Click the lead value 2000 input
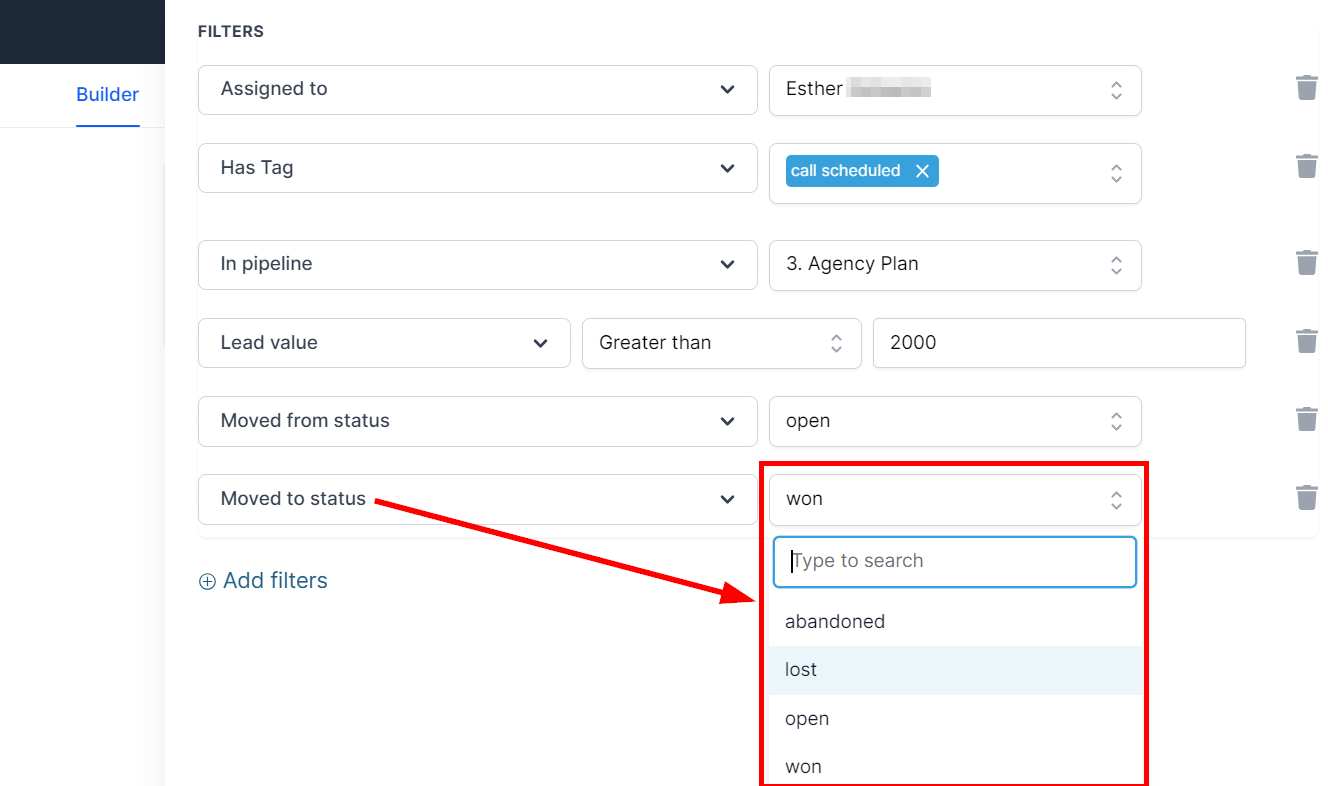This screenshot has width=1328, height=786. pos(1058,343)
